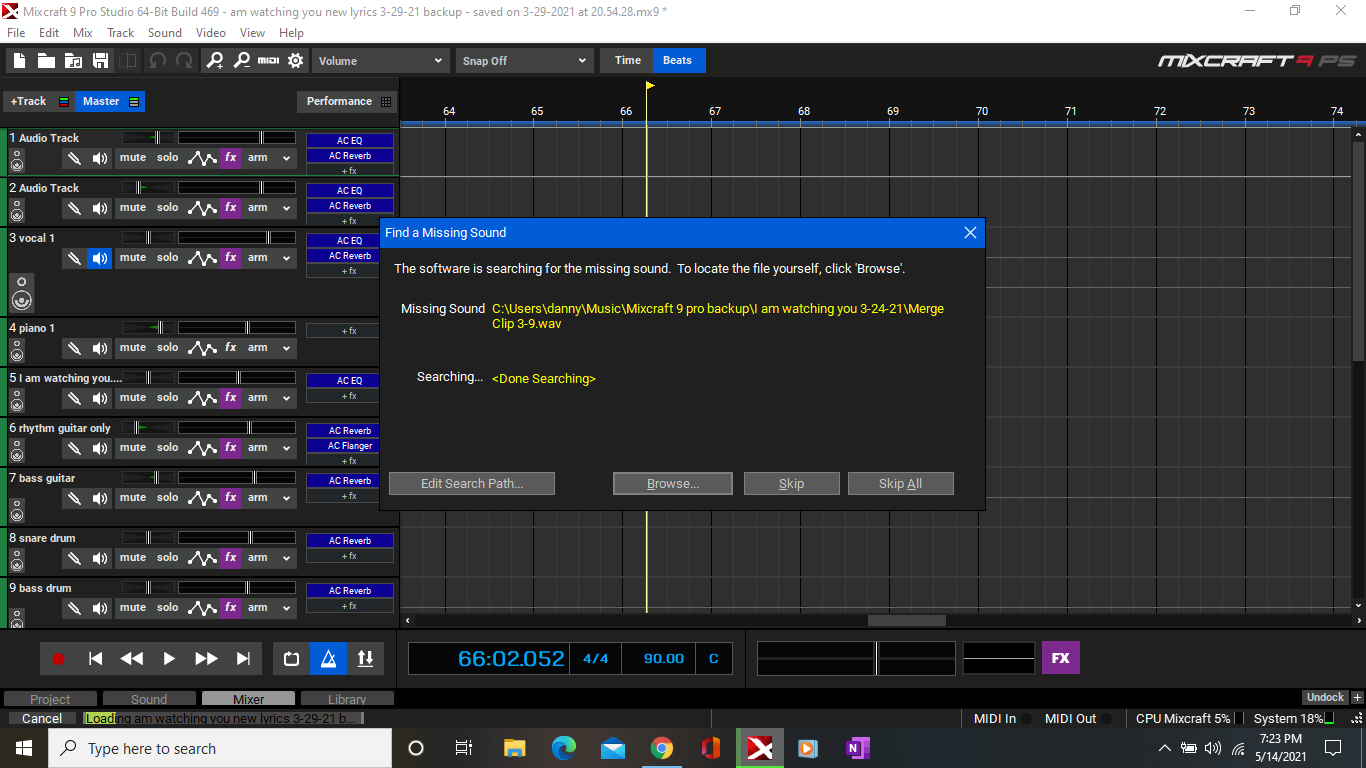
Task: Show automation on track 2 Audio Track
Action: [x=203, y=208]
